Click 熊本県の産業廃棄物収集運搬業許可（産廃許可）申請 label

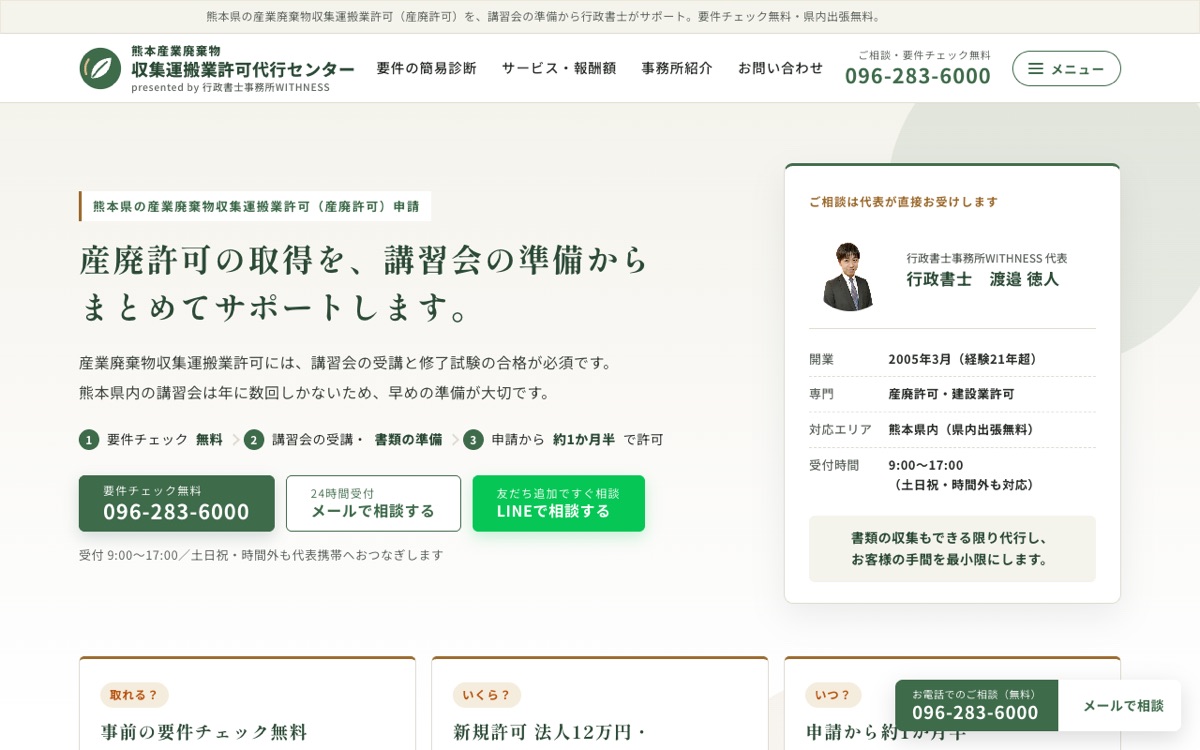tap(256, 206)
